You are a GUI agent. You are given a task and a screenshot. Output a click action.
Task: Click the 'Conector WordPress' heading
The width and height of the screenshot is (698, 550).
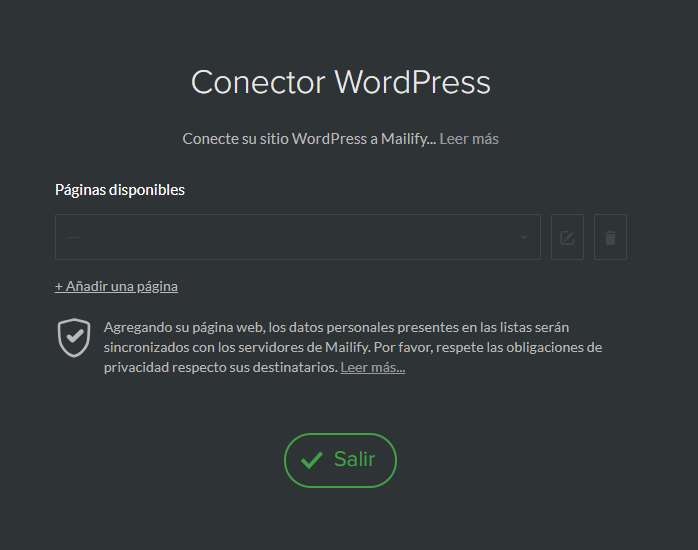coord(341,82)
